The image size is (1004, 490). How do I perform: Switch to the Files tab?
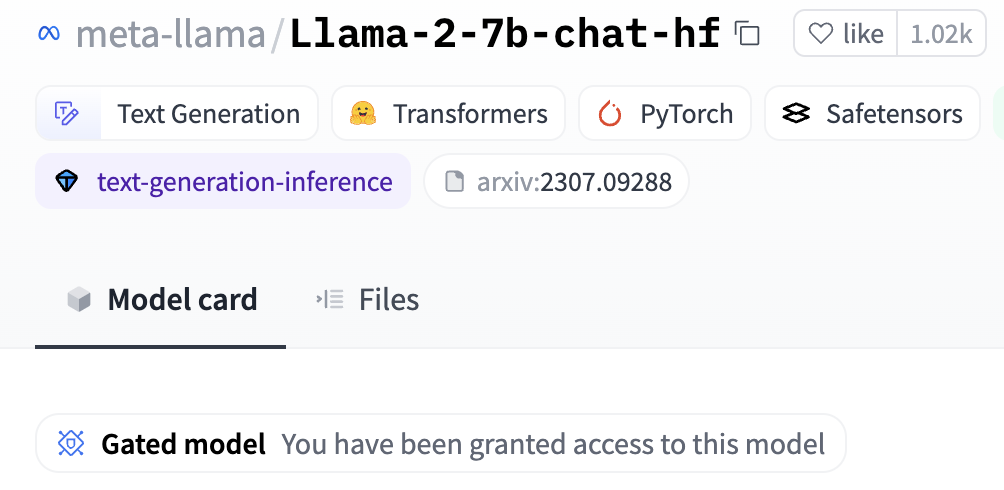(368, 299)
